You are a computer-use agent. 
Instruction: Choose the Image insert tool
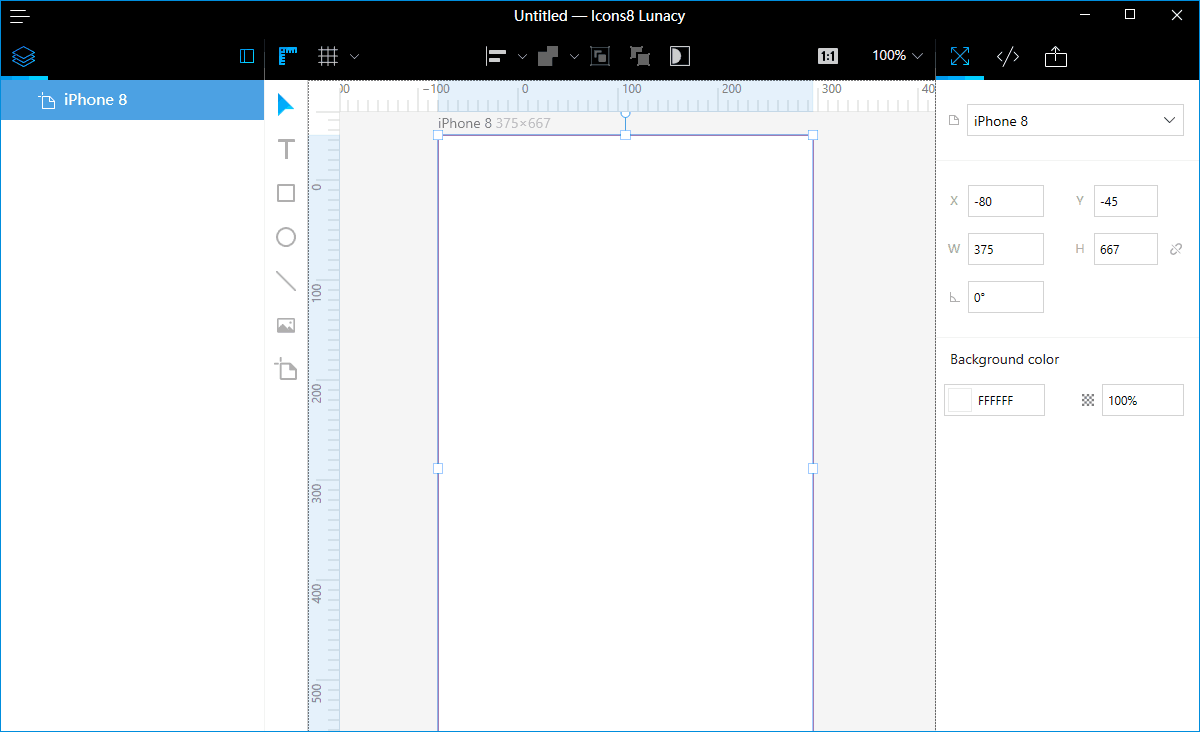pos(286,325)
